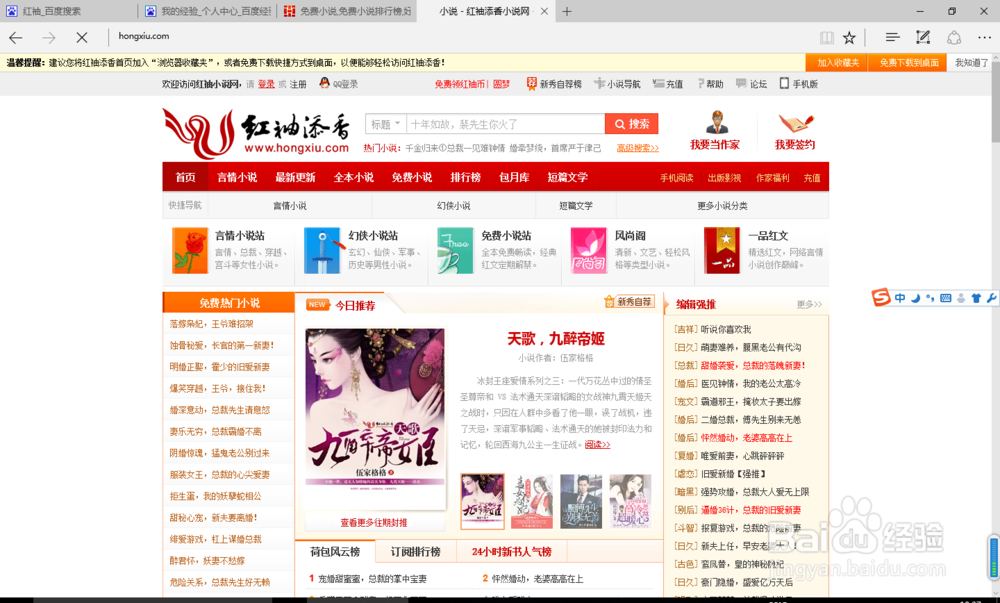Open browser More actions ellipsis
This screenshot has height=603, width=1000.
(x=985, y=38)
